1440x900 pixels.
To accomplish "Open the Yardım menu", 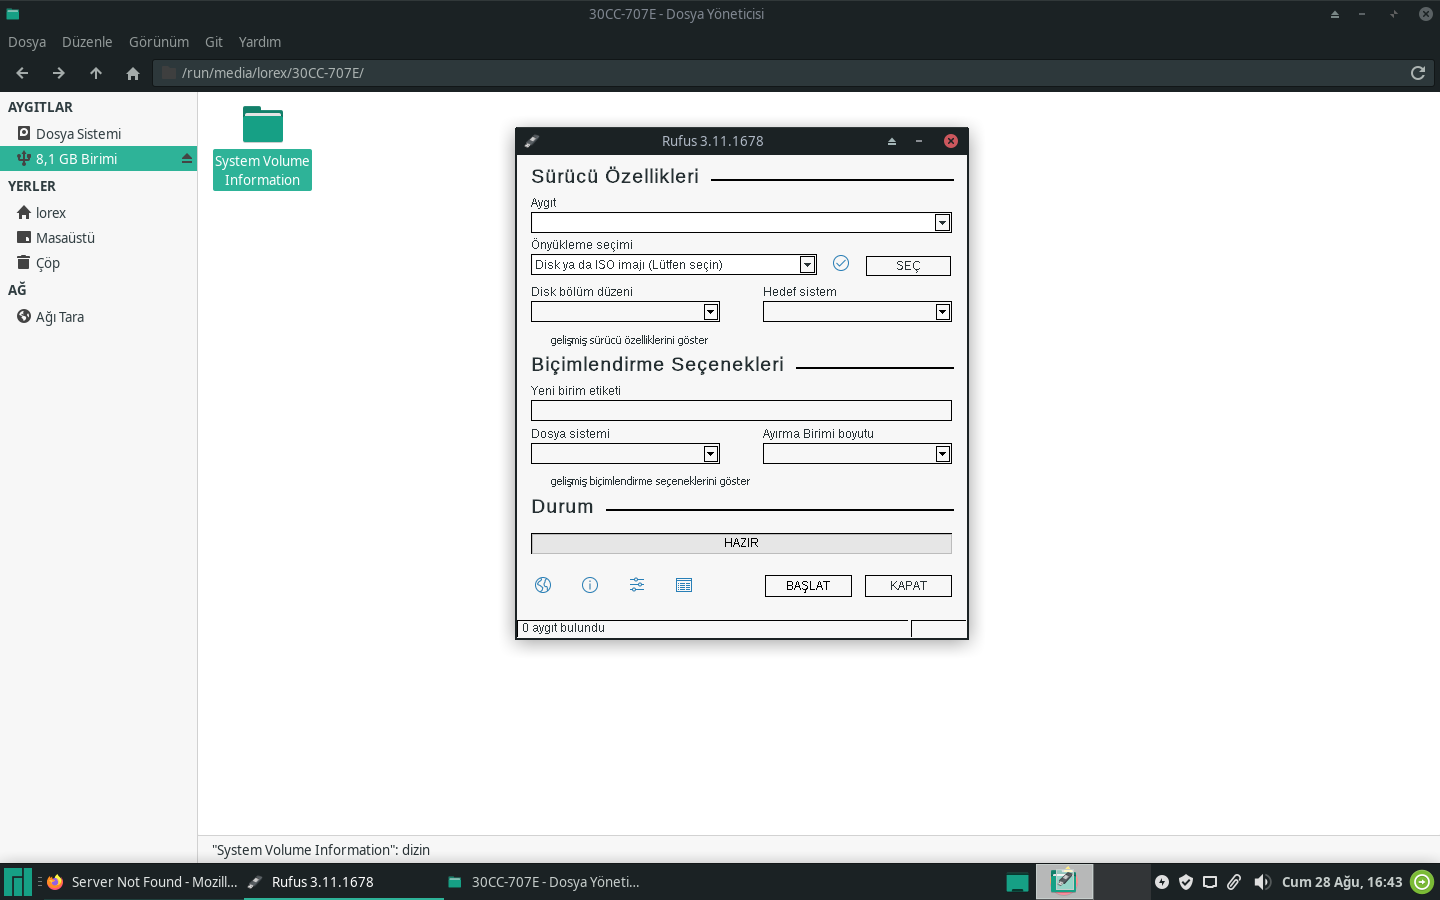I will point(260,42).
